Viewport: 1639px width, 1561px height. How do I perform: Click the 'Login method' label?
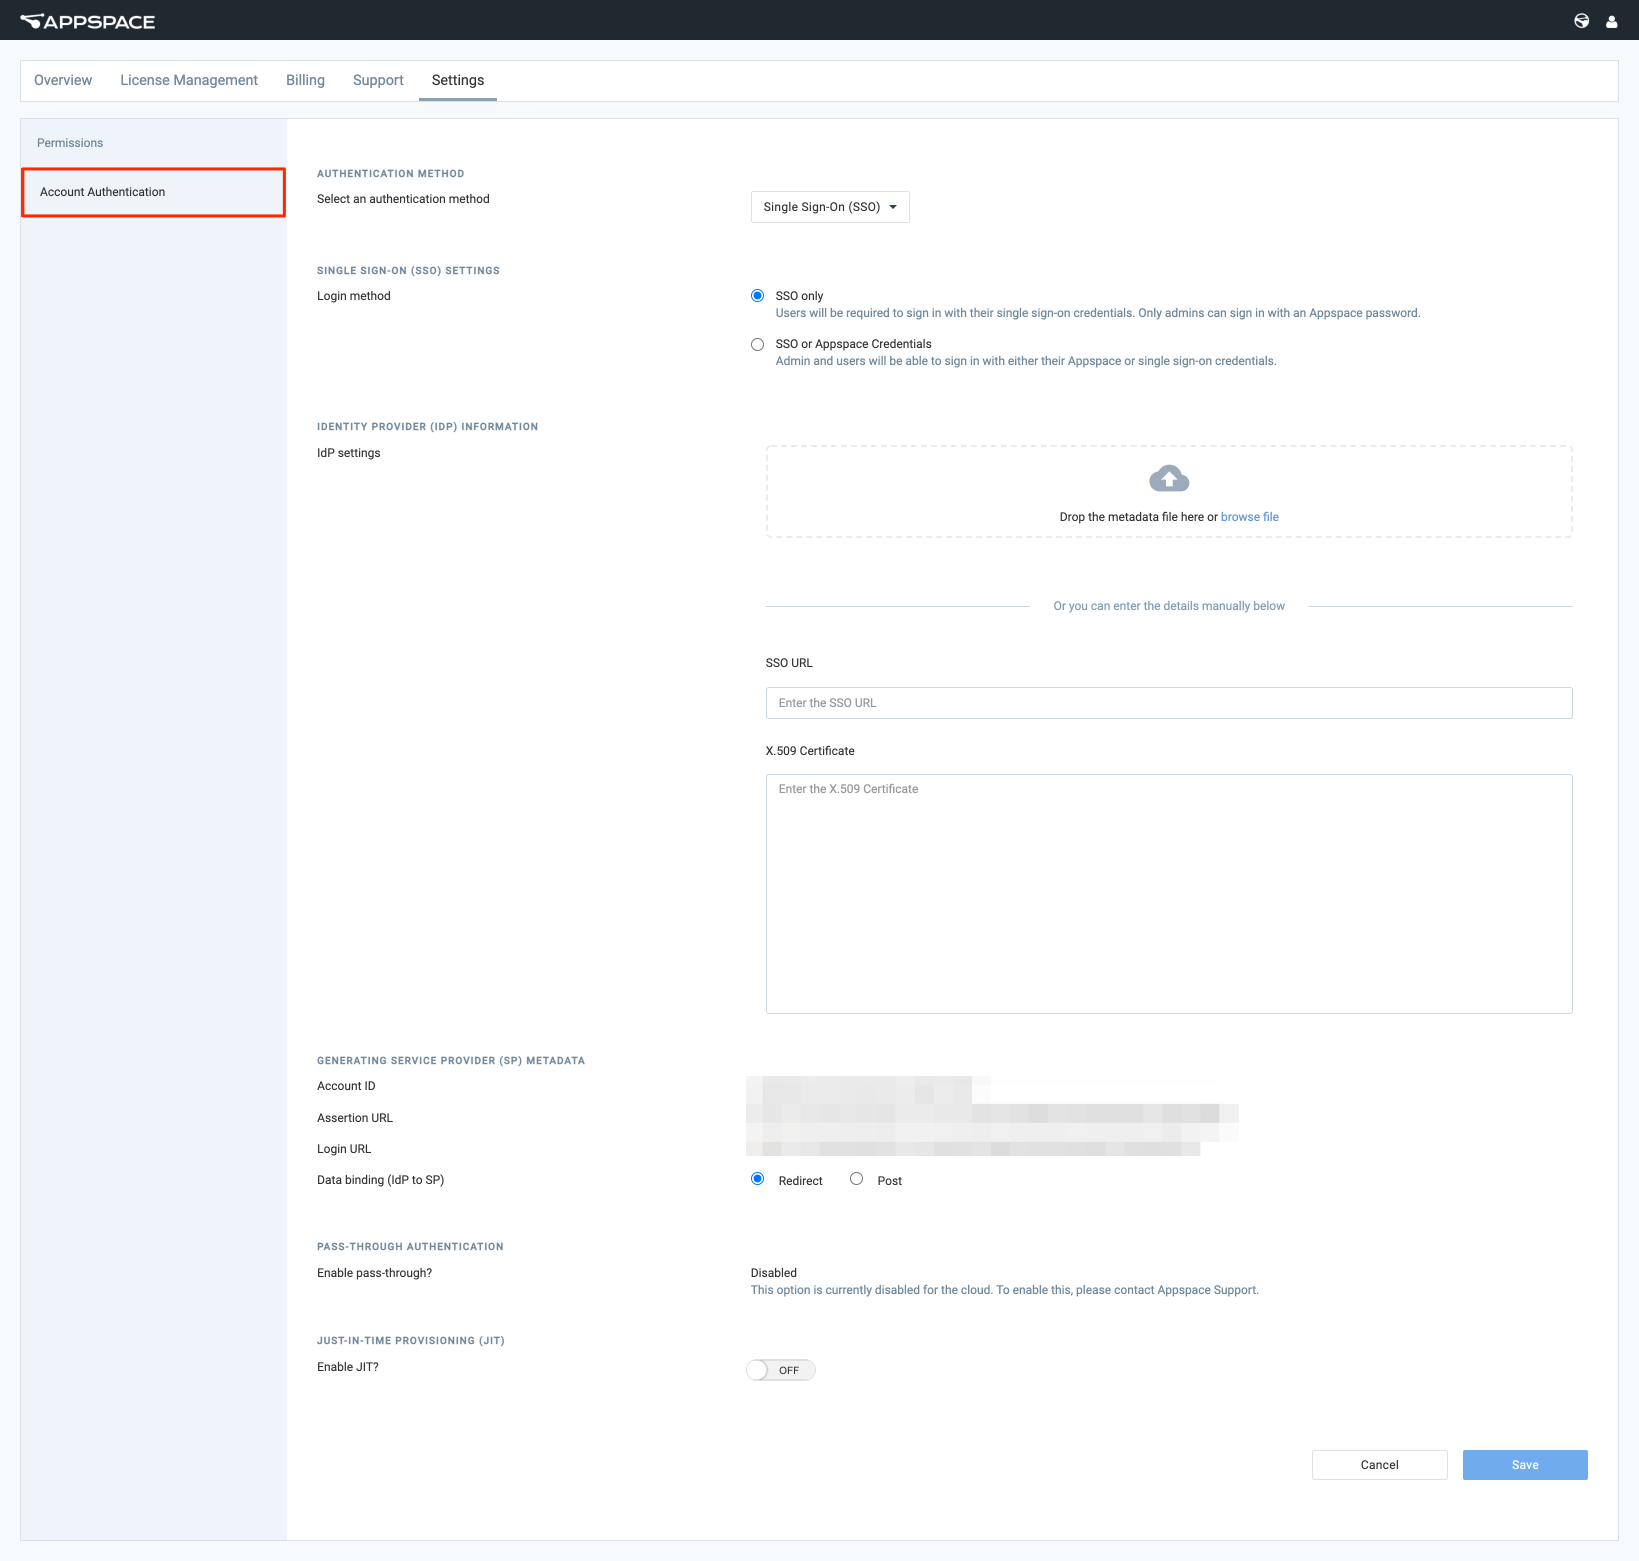click(354, 296)
